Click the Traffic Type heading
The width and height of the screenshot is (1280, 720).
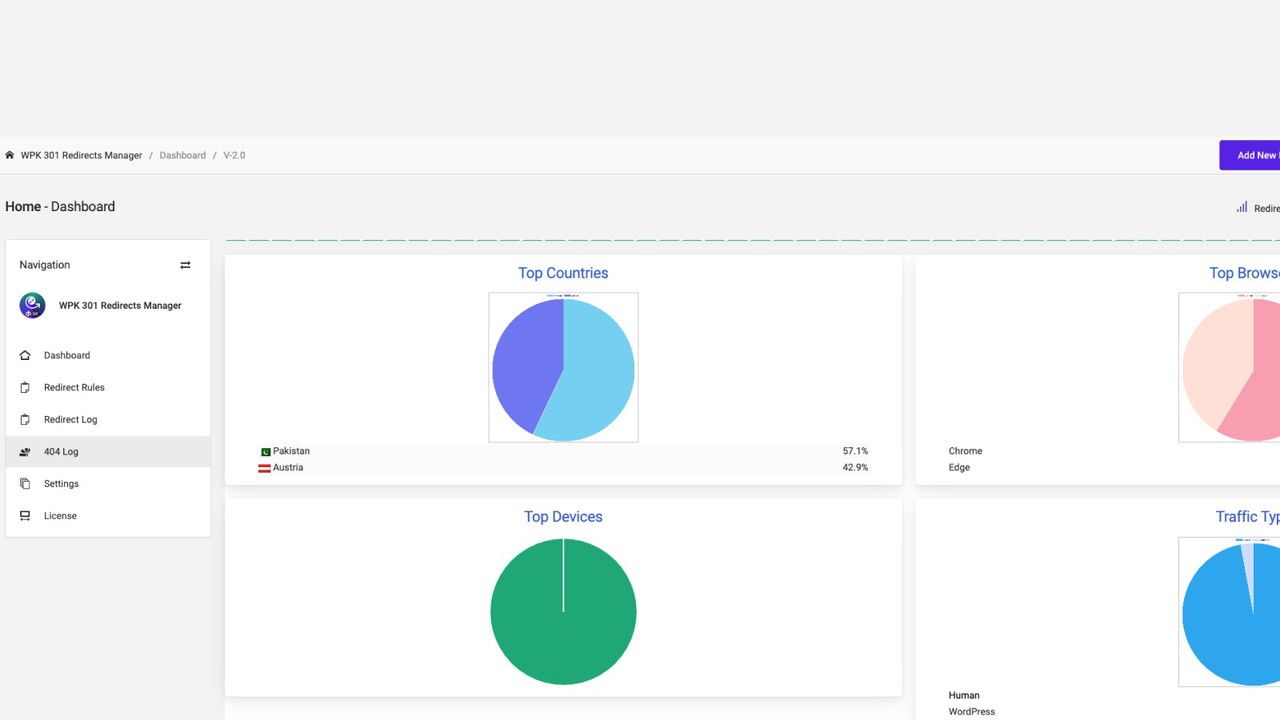click(1248, 517)
